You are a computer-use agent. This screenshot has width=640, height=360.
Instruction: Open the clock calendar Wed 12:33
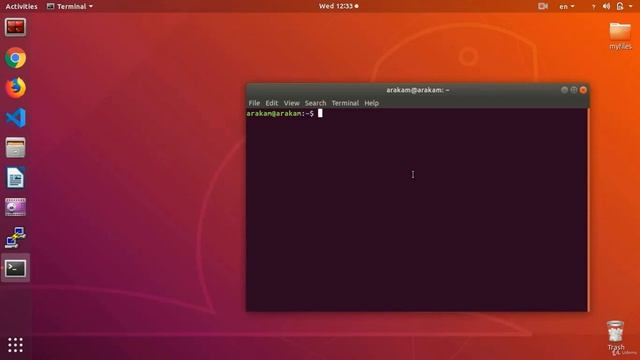pos(338,6)
